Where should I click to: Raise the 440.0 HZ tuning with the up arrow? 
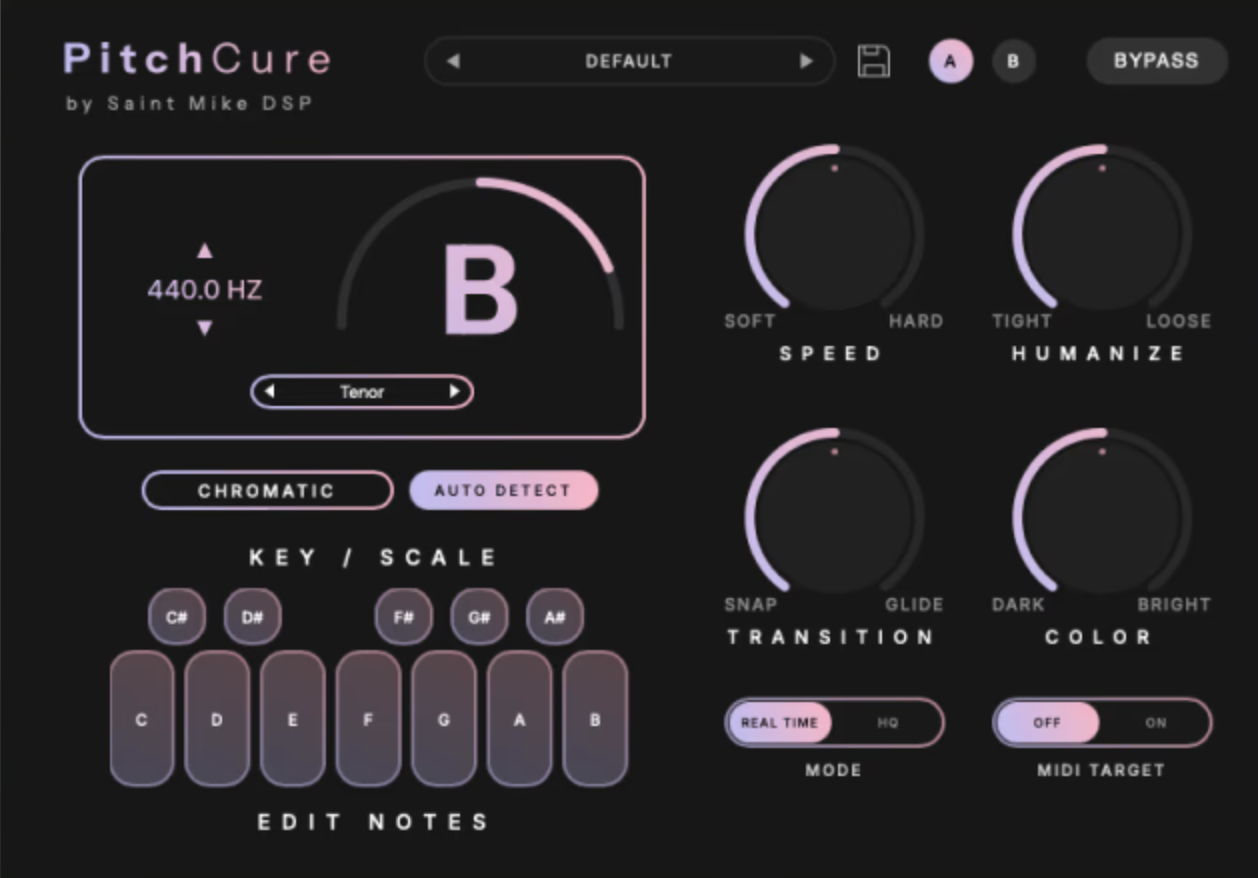(x=205, y=251)
